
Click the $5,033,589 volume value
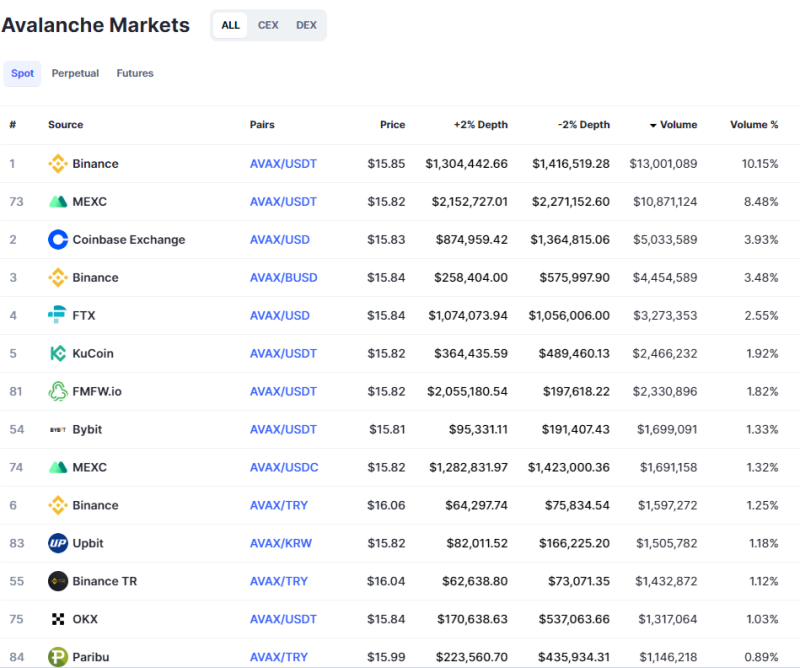tap(665, 239)
